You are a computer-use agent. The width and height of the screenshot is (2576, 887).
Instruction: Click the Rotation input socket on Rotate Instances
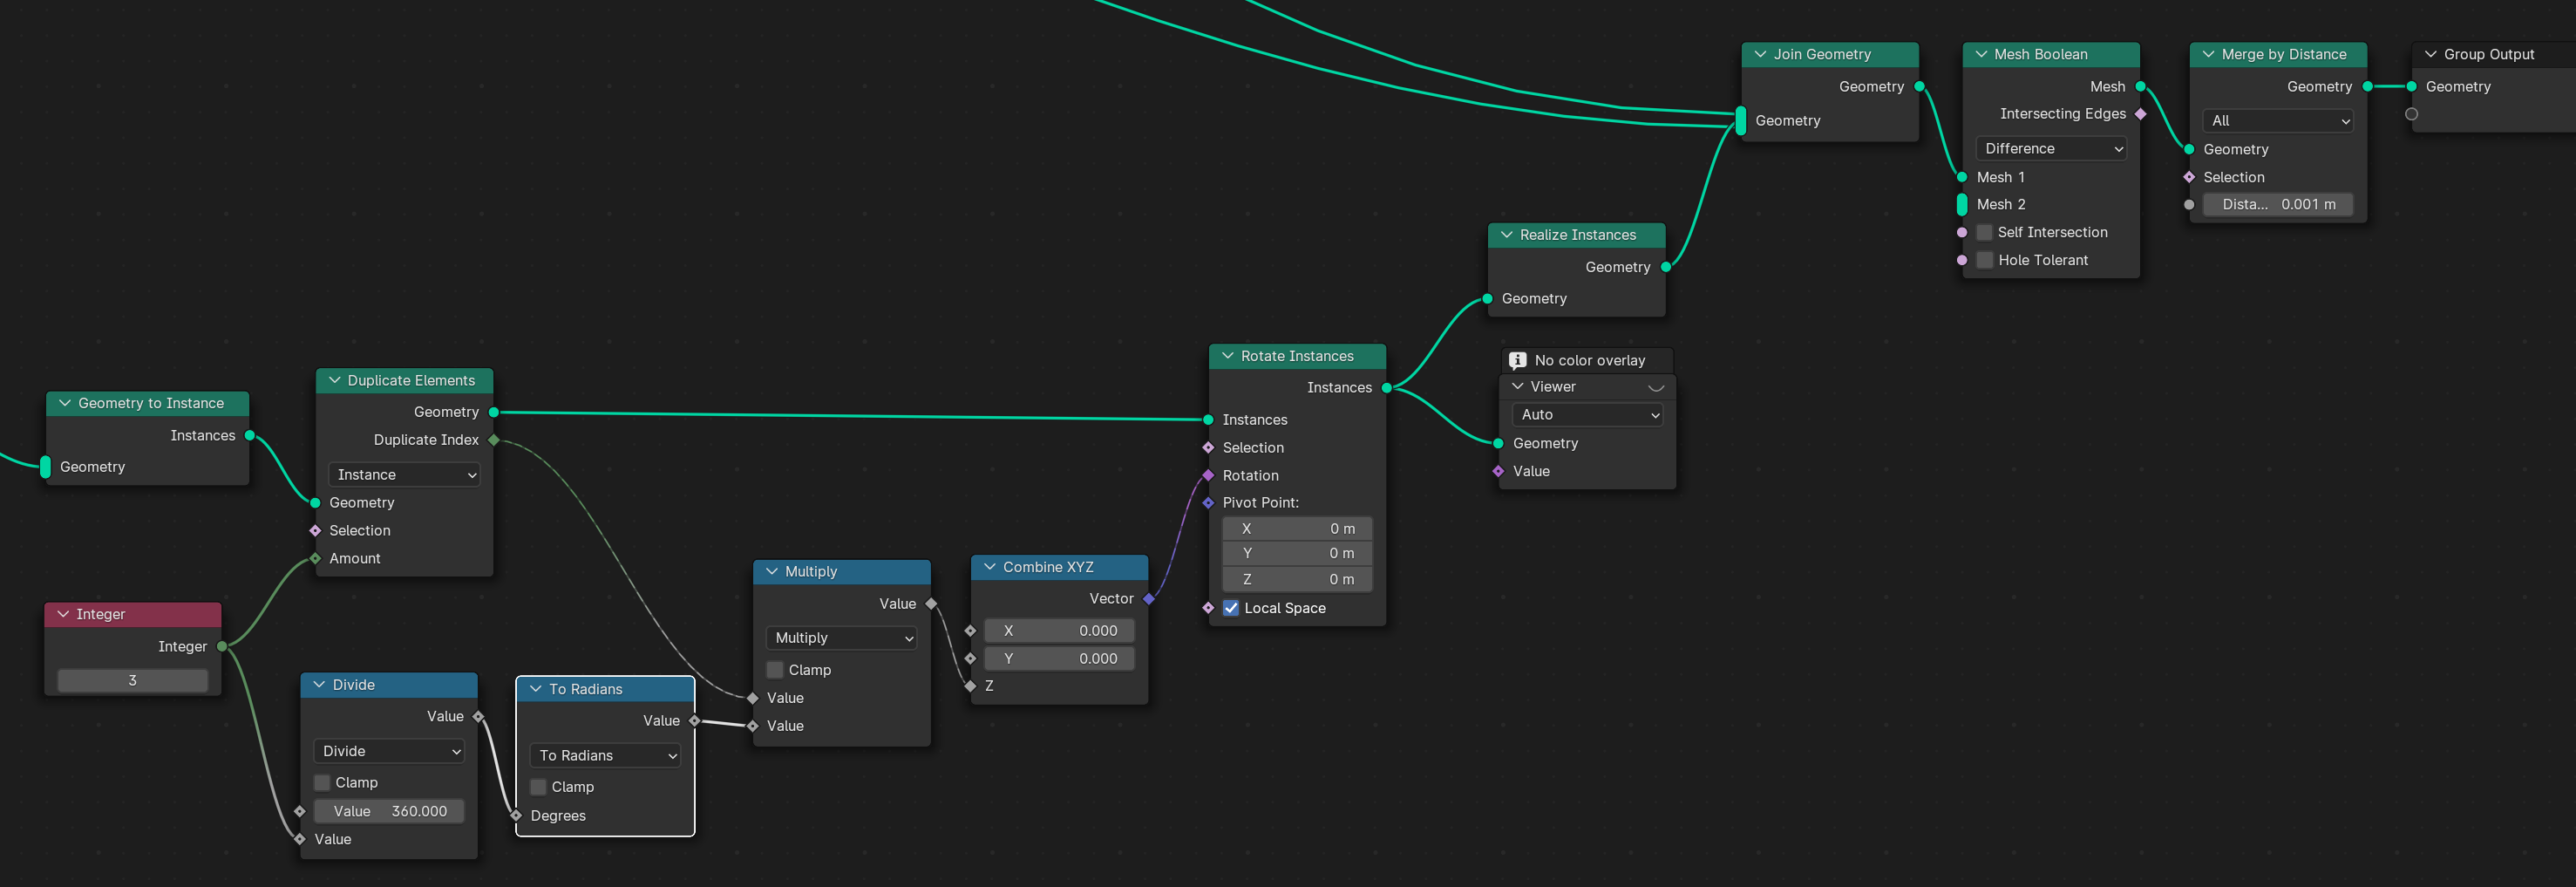pyautogui.click(x=1208, y=476)
